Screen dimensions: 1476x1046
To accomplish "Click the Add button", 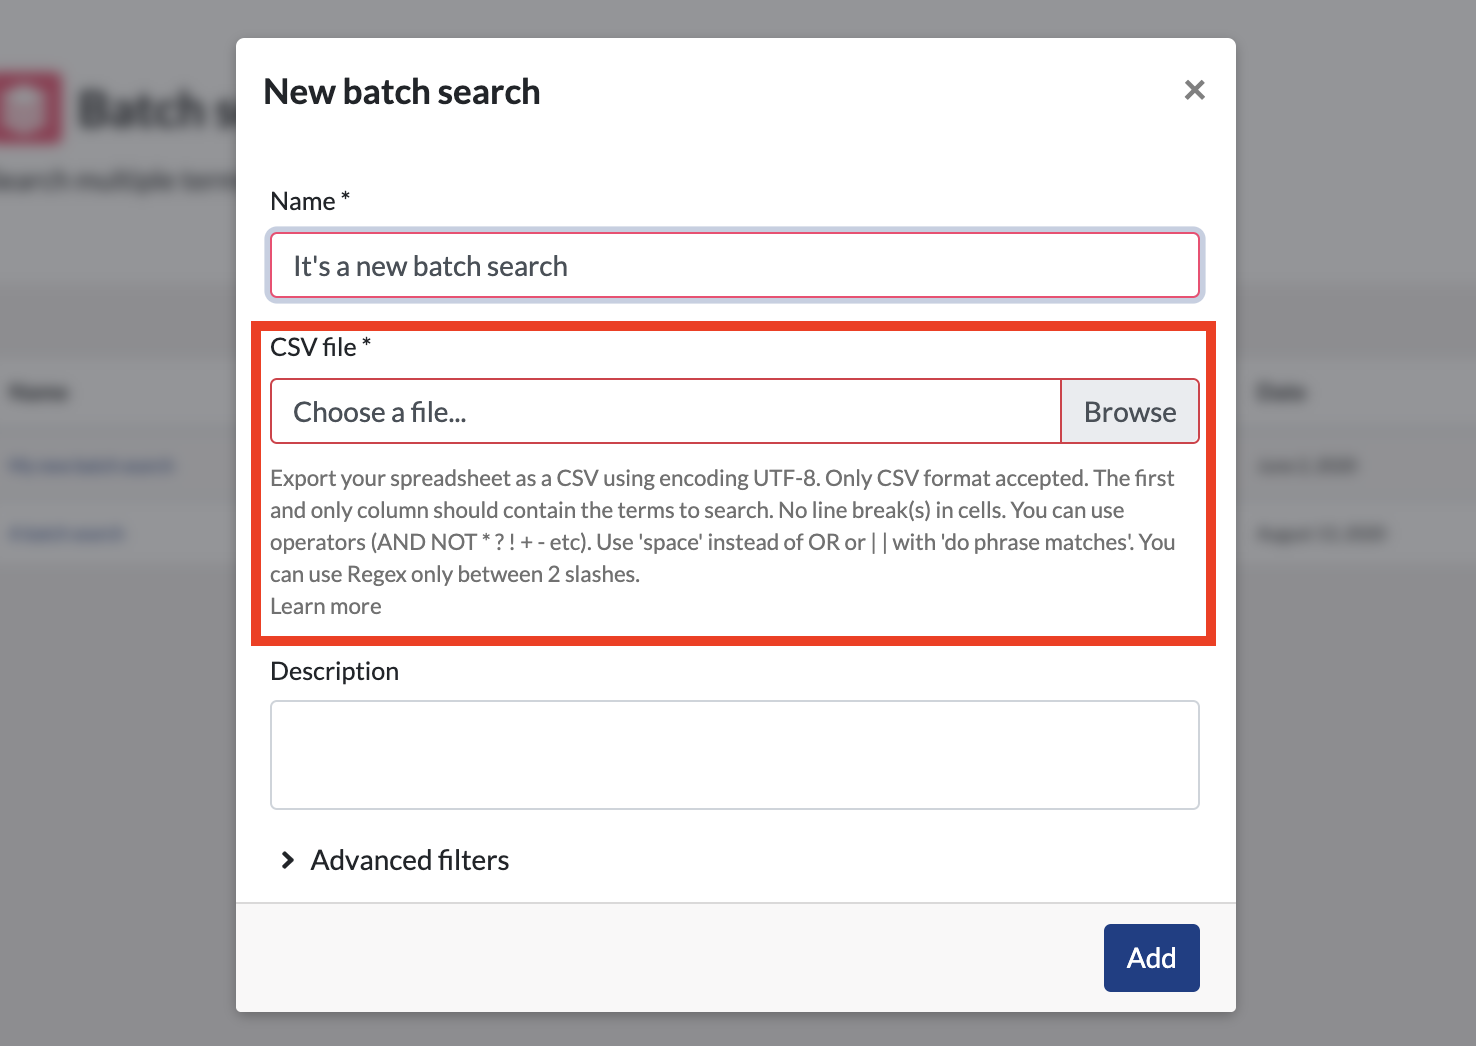I will tap(1151, 958).
